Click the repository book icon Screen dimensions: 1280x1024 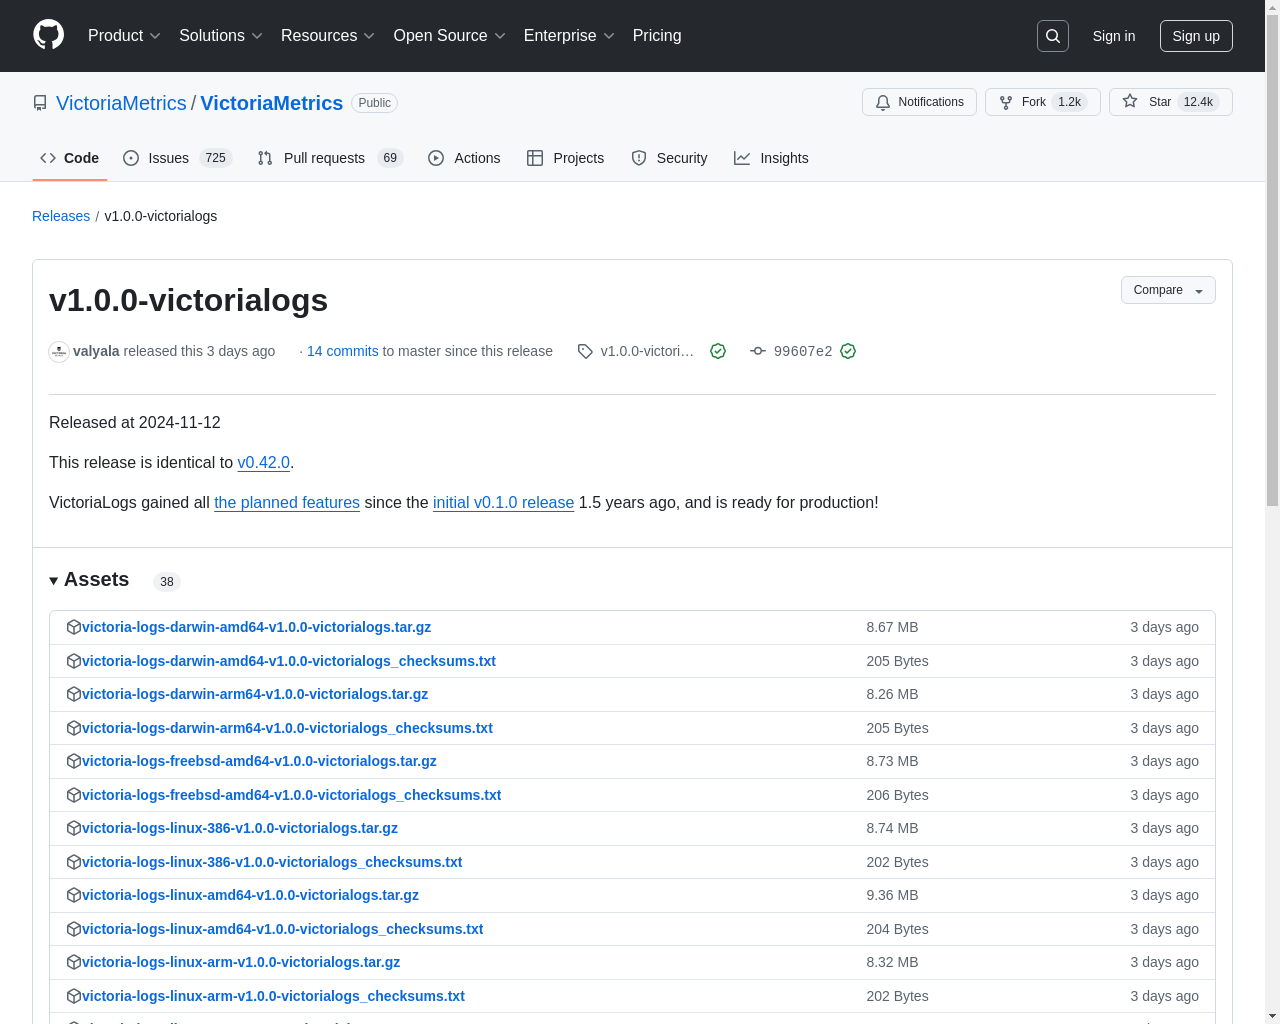(x=40, y=103)
